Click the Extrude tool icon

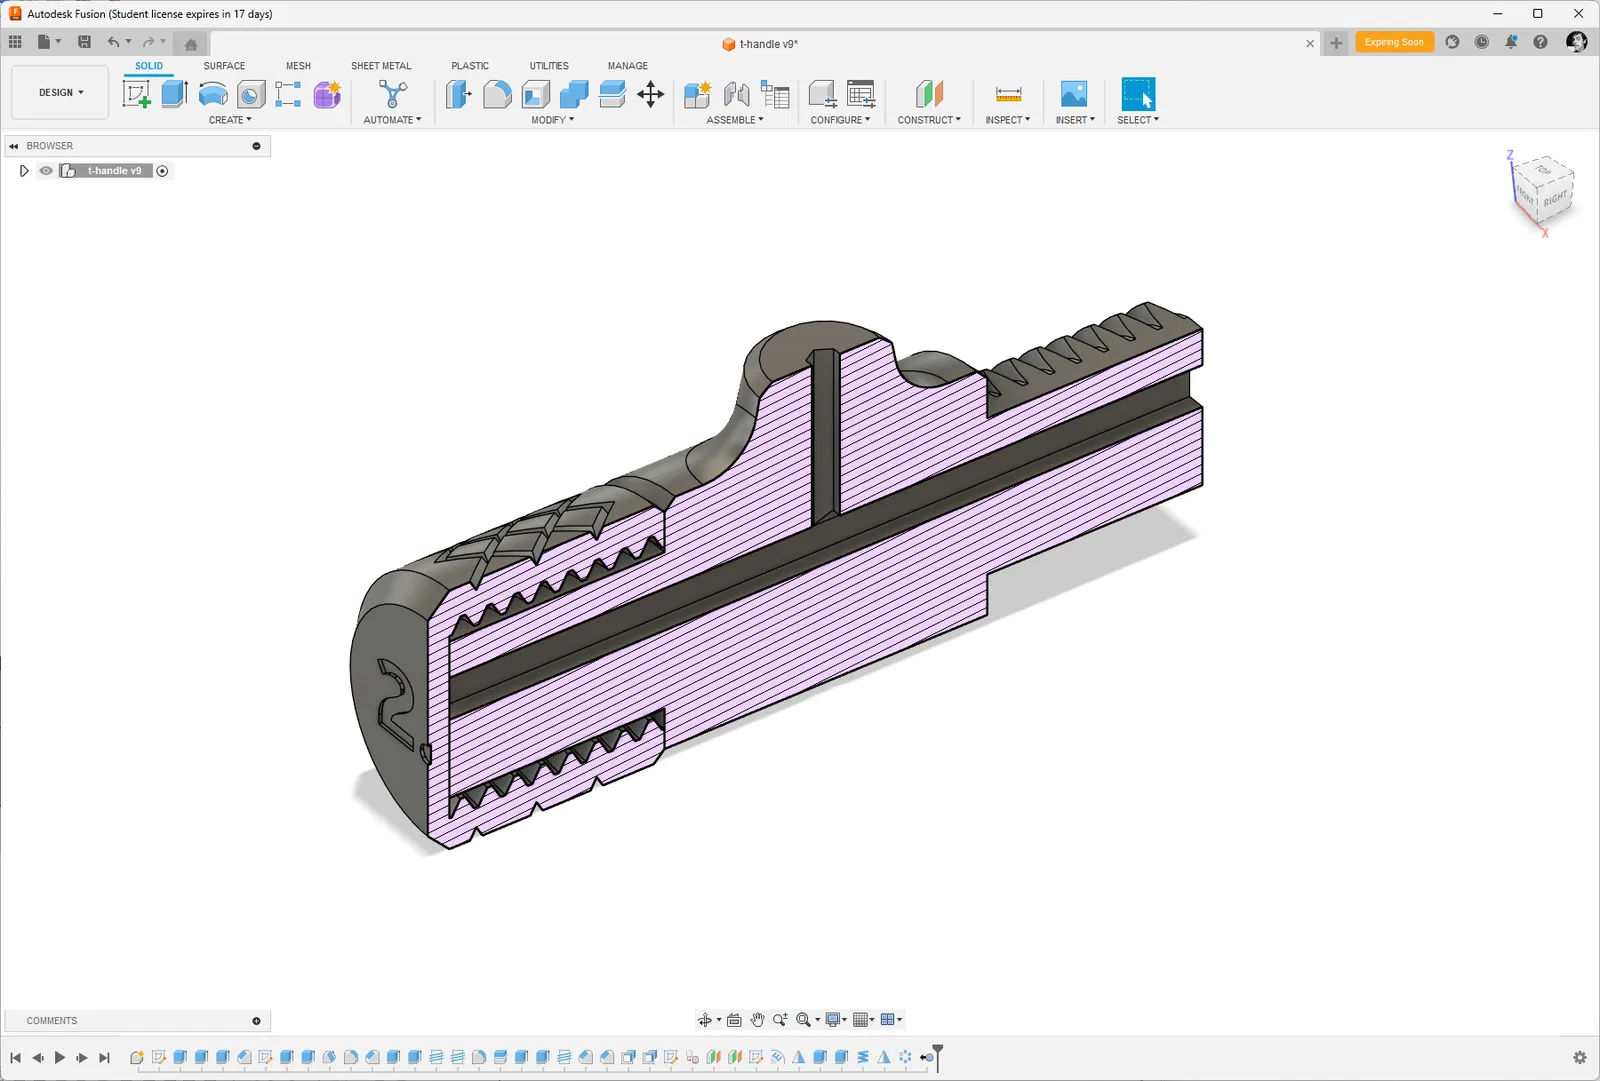(x=174, y=94)
